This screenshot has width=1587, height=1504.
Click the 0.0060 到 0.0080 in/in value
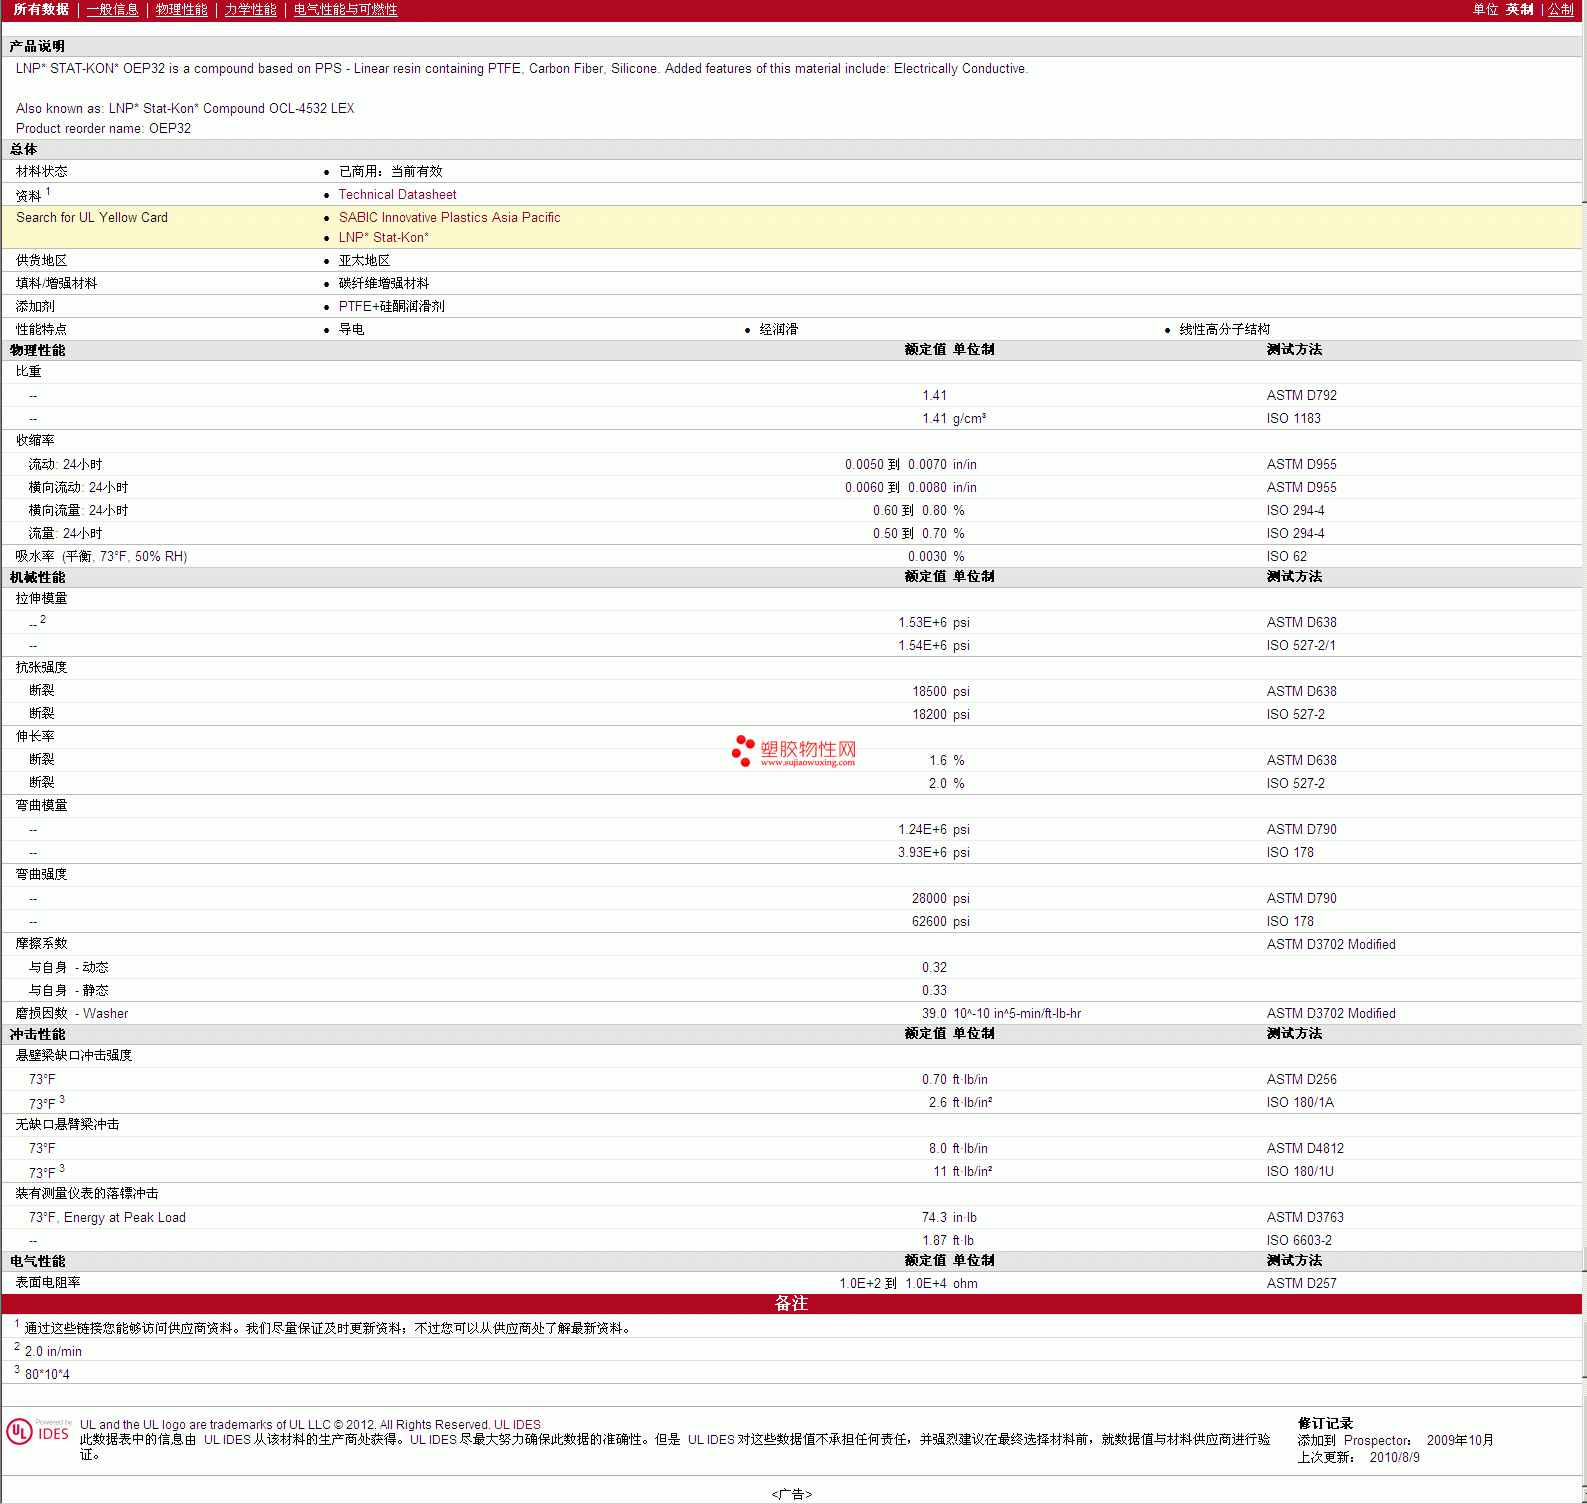pyautogui.click(x=911, y=488)
